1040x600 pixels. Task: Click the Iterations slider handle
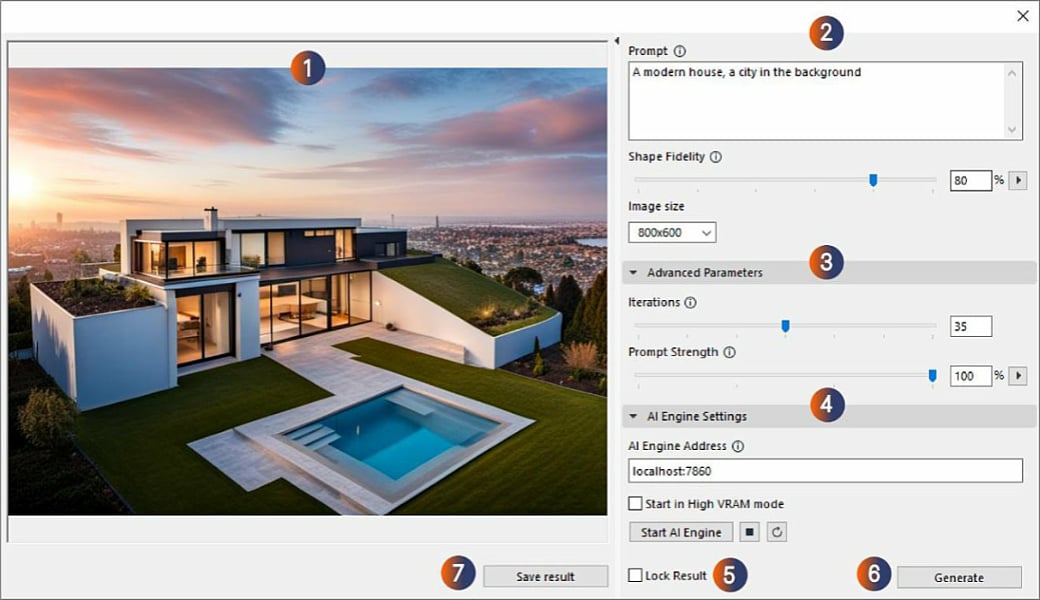[786, 325]
